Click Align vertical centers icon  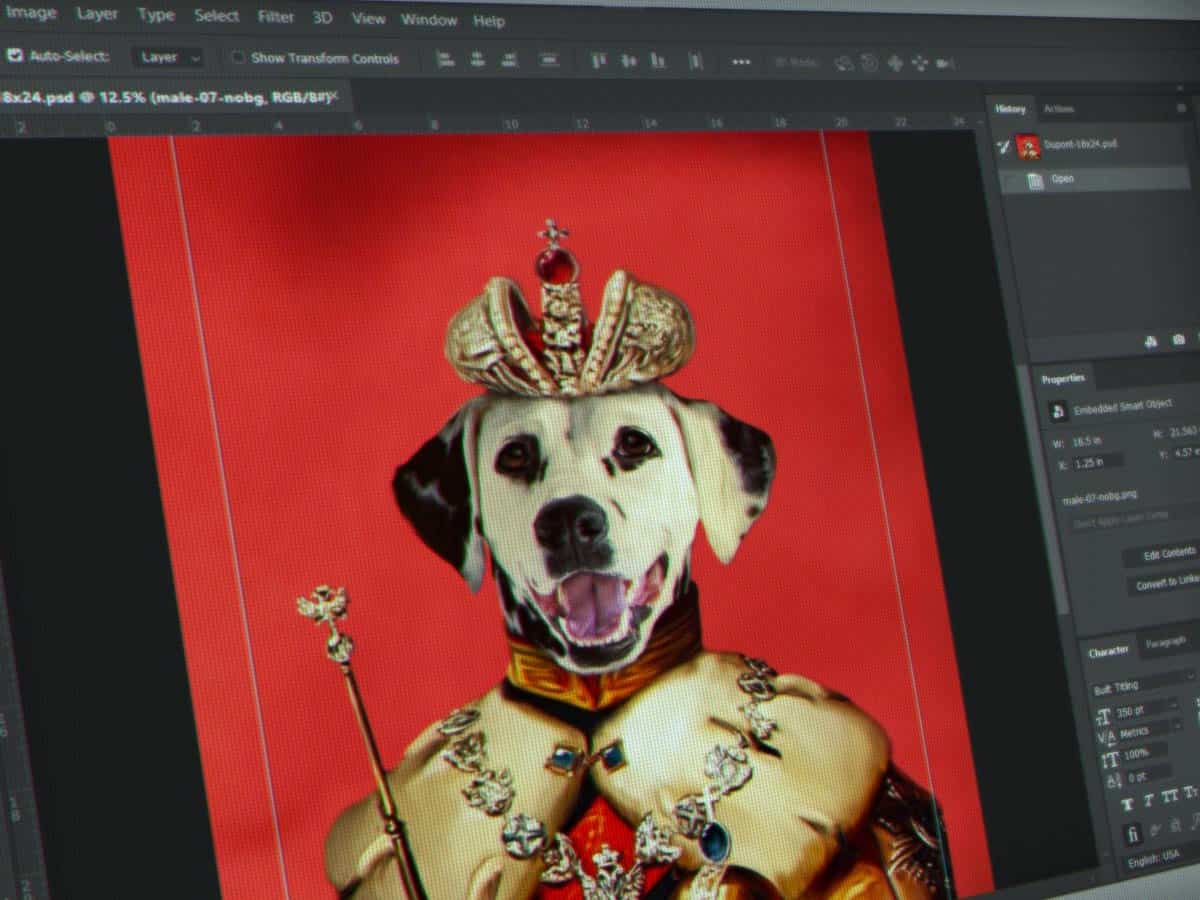[629, 61]
